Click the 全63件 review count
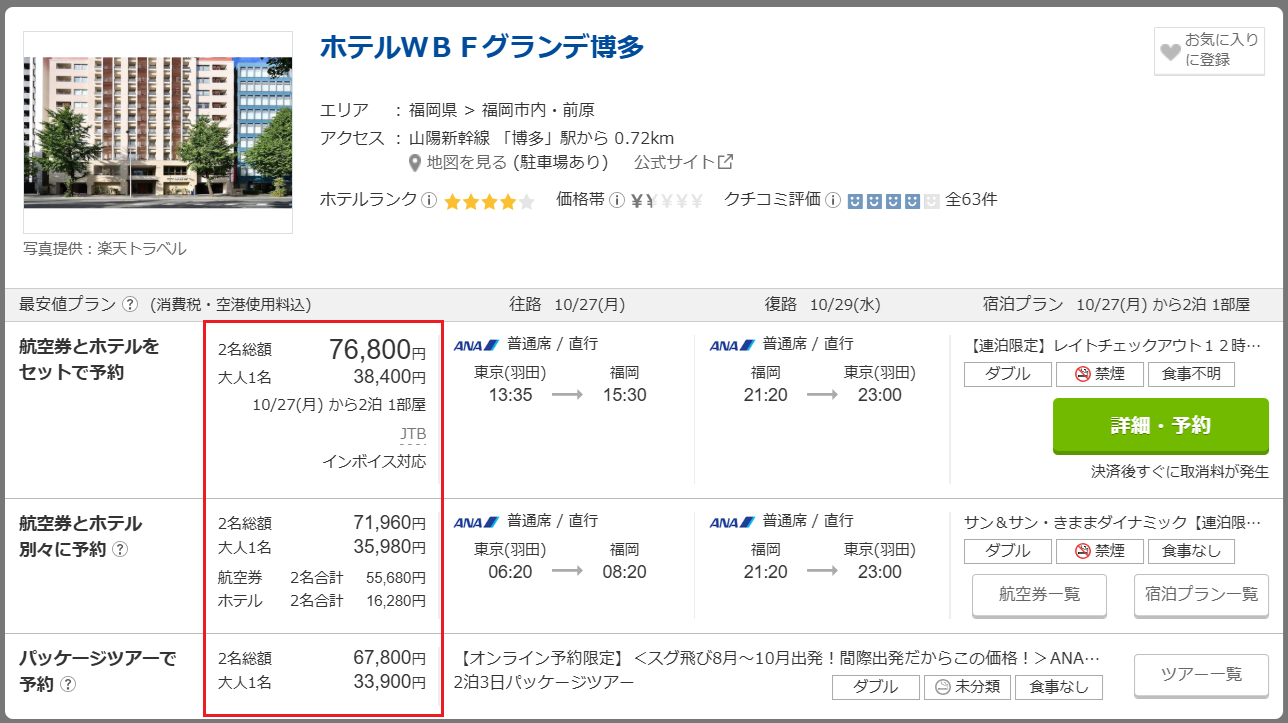This screenshot has width=1288, height=723. 971,200
